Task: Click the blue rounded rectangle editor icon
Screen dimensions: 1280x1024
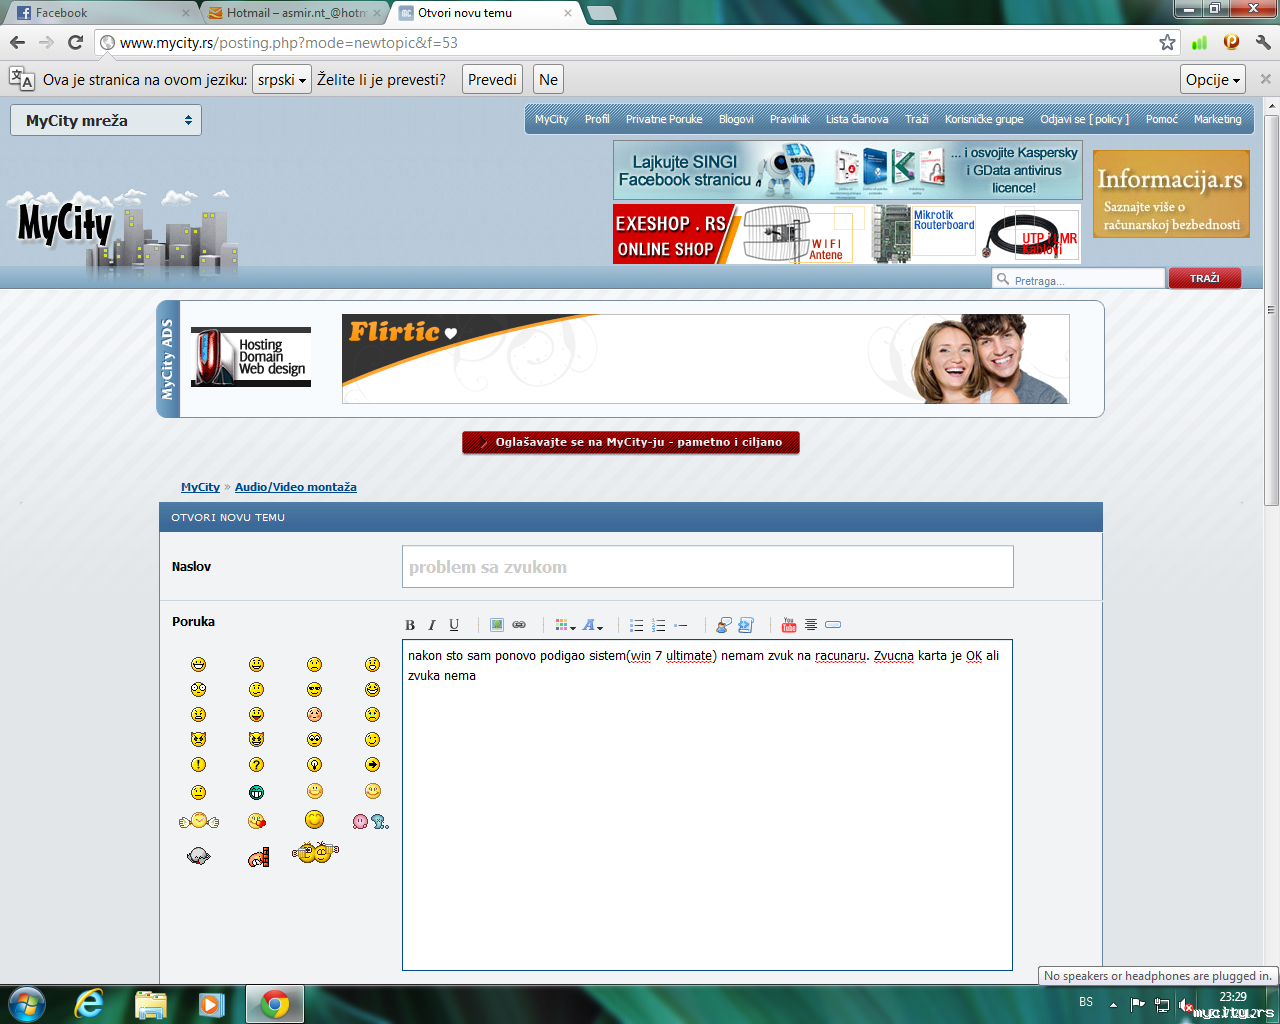Action: pos(833,625)
